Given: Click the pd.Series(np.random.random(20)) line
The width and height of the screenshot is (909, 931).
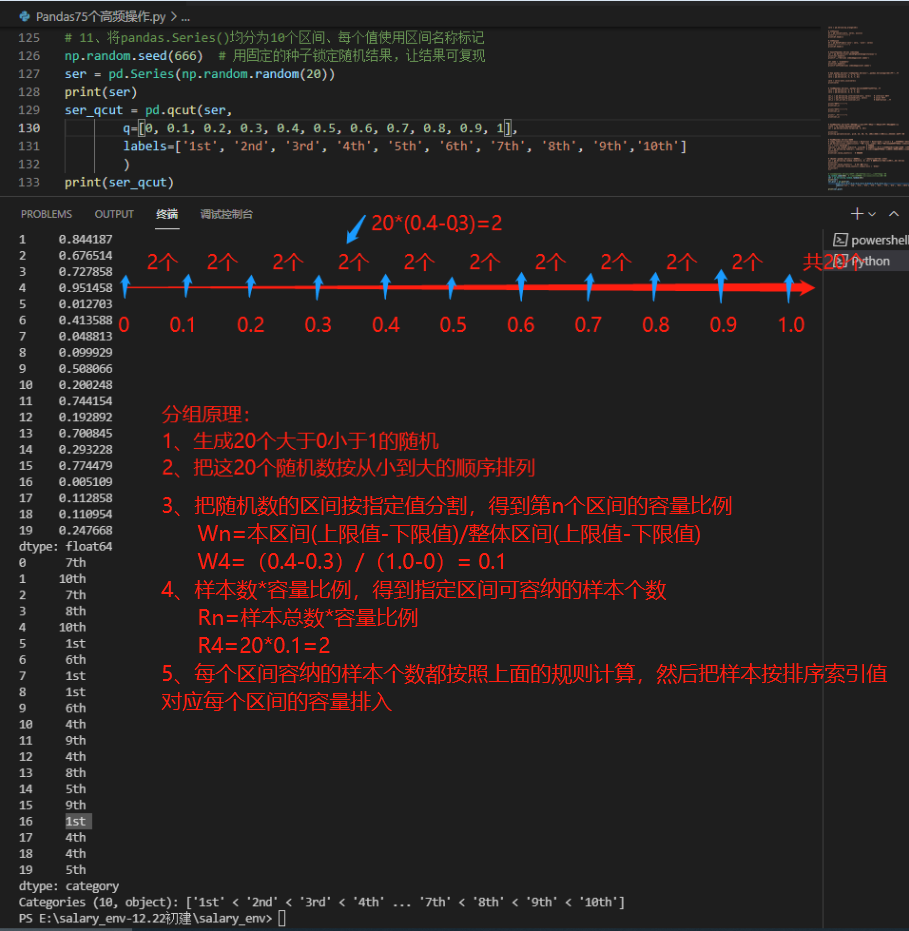Looking at the screenshot, I should tap(199, 74).
